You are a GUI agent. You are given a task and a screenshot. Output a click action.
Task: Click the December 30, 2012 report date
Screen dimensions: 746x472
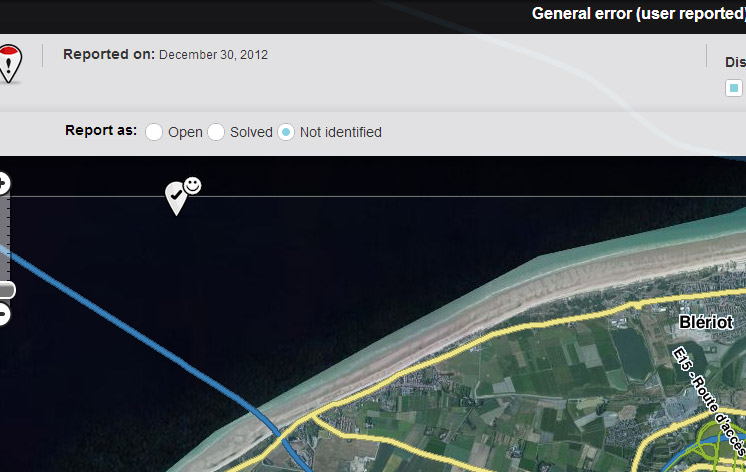tap(213, 55)
